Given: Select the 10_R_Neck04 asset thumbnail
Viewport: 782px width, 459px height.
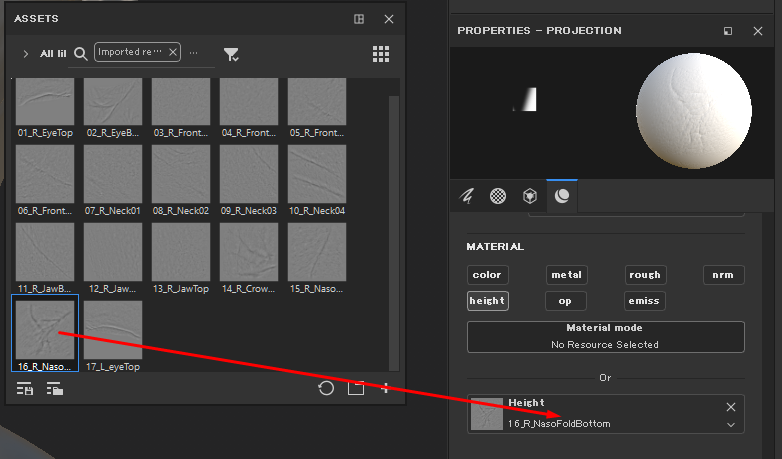Looking at the screenshot, I should click(317, 174).
